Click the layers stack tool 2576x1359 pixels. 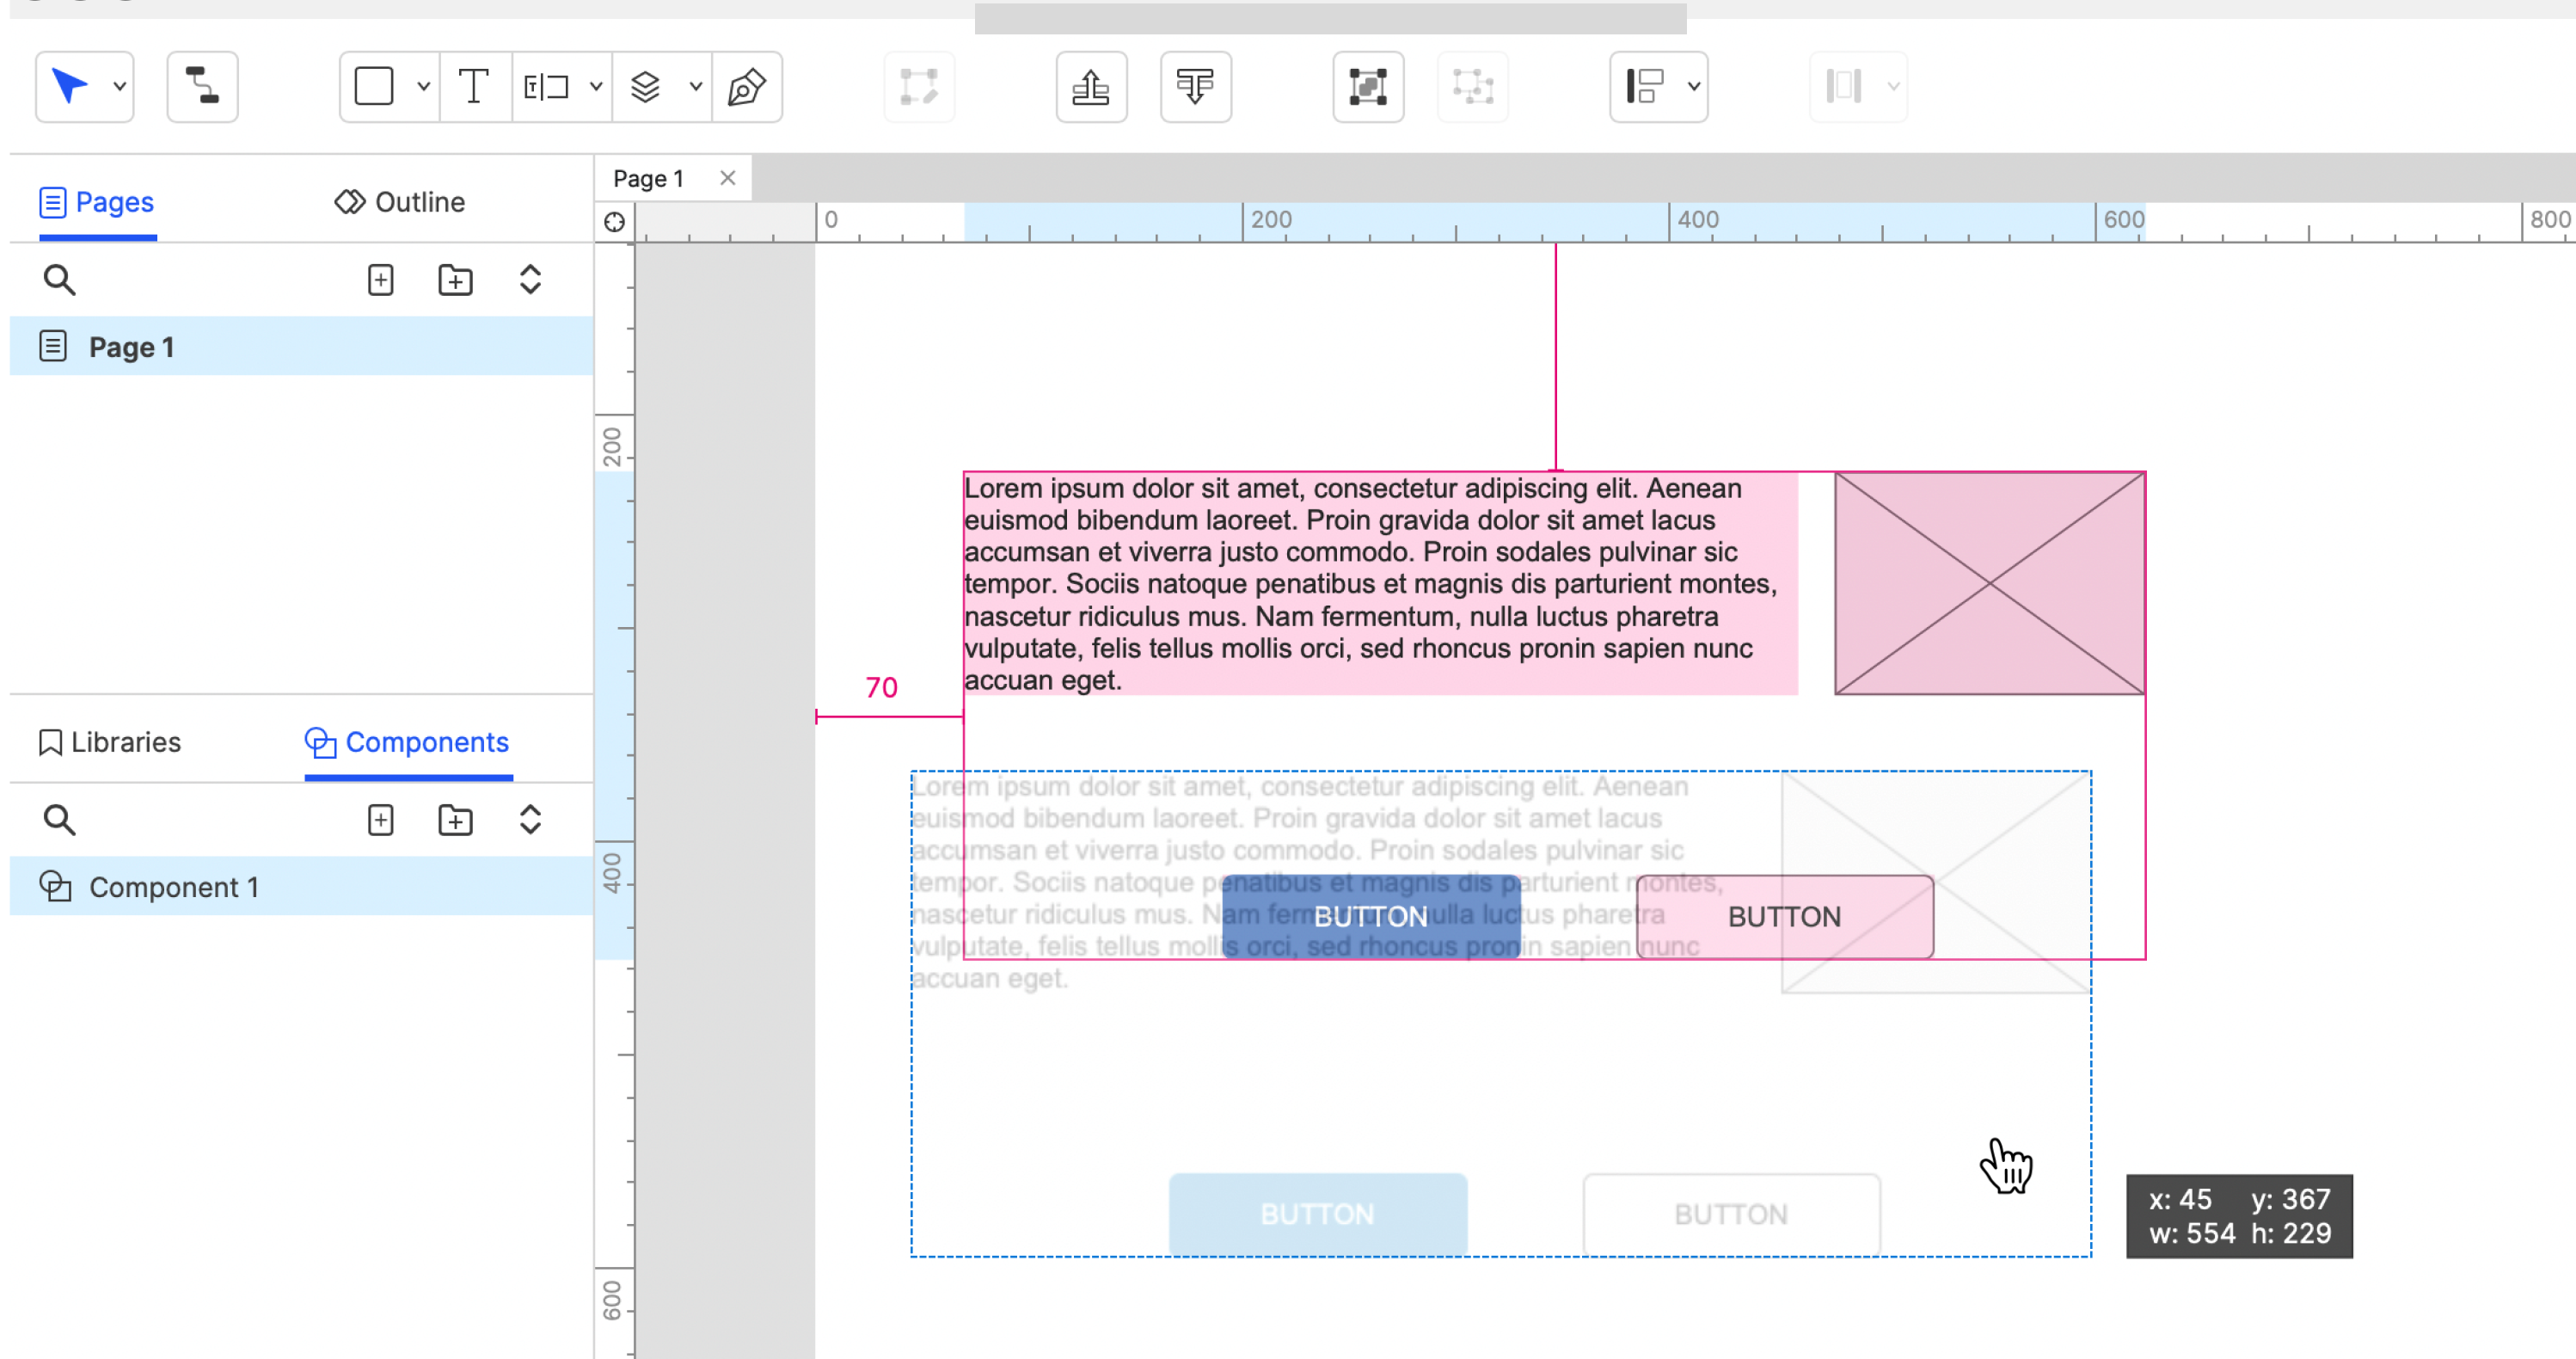(646, 86)
